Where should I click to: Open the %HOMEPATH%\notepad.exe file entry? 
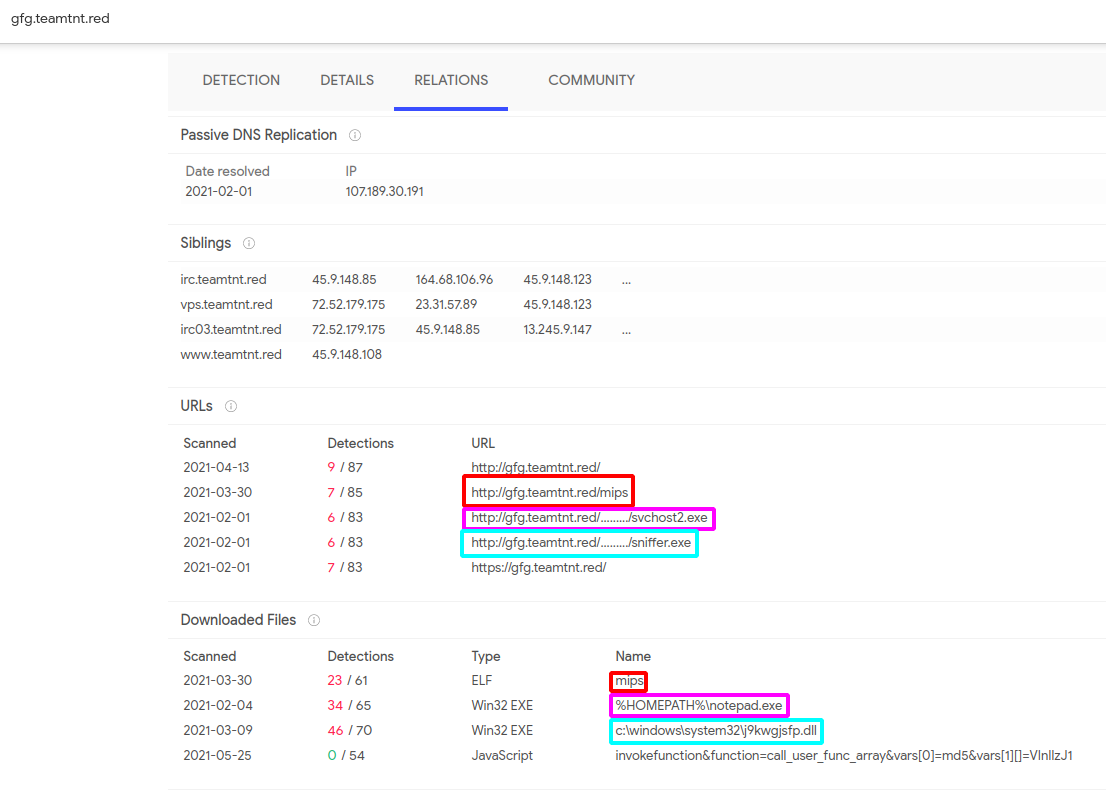point(699,705)
